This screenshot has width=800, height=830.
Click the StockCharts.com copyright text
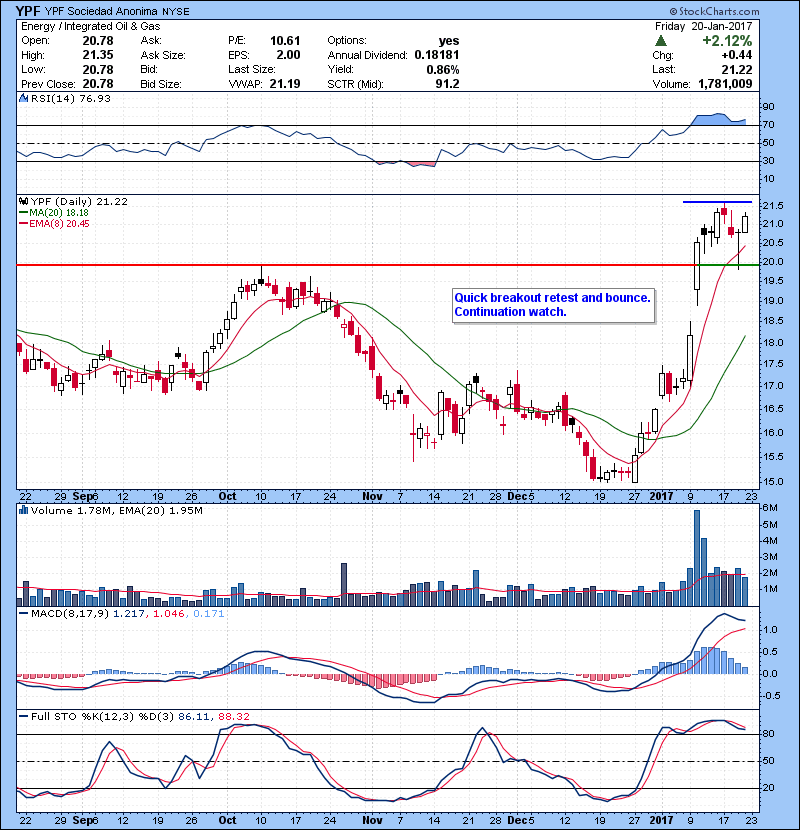pyautogui.click(x=714, y=11)
